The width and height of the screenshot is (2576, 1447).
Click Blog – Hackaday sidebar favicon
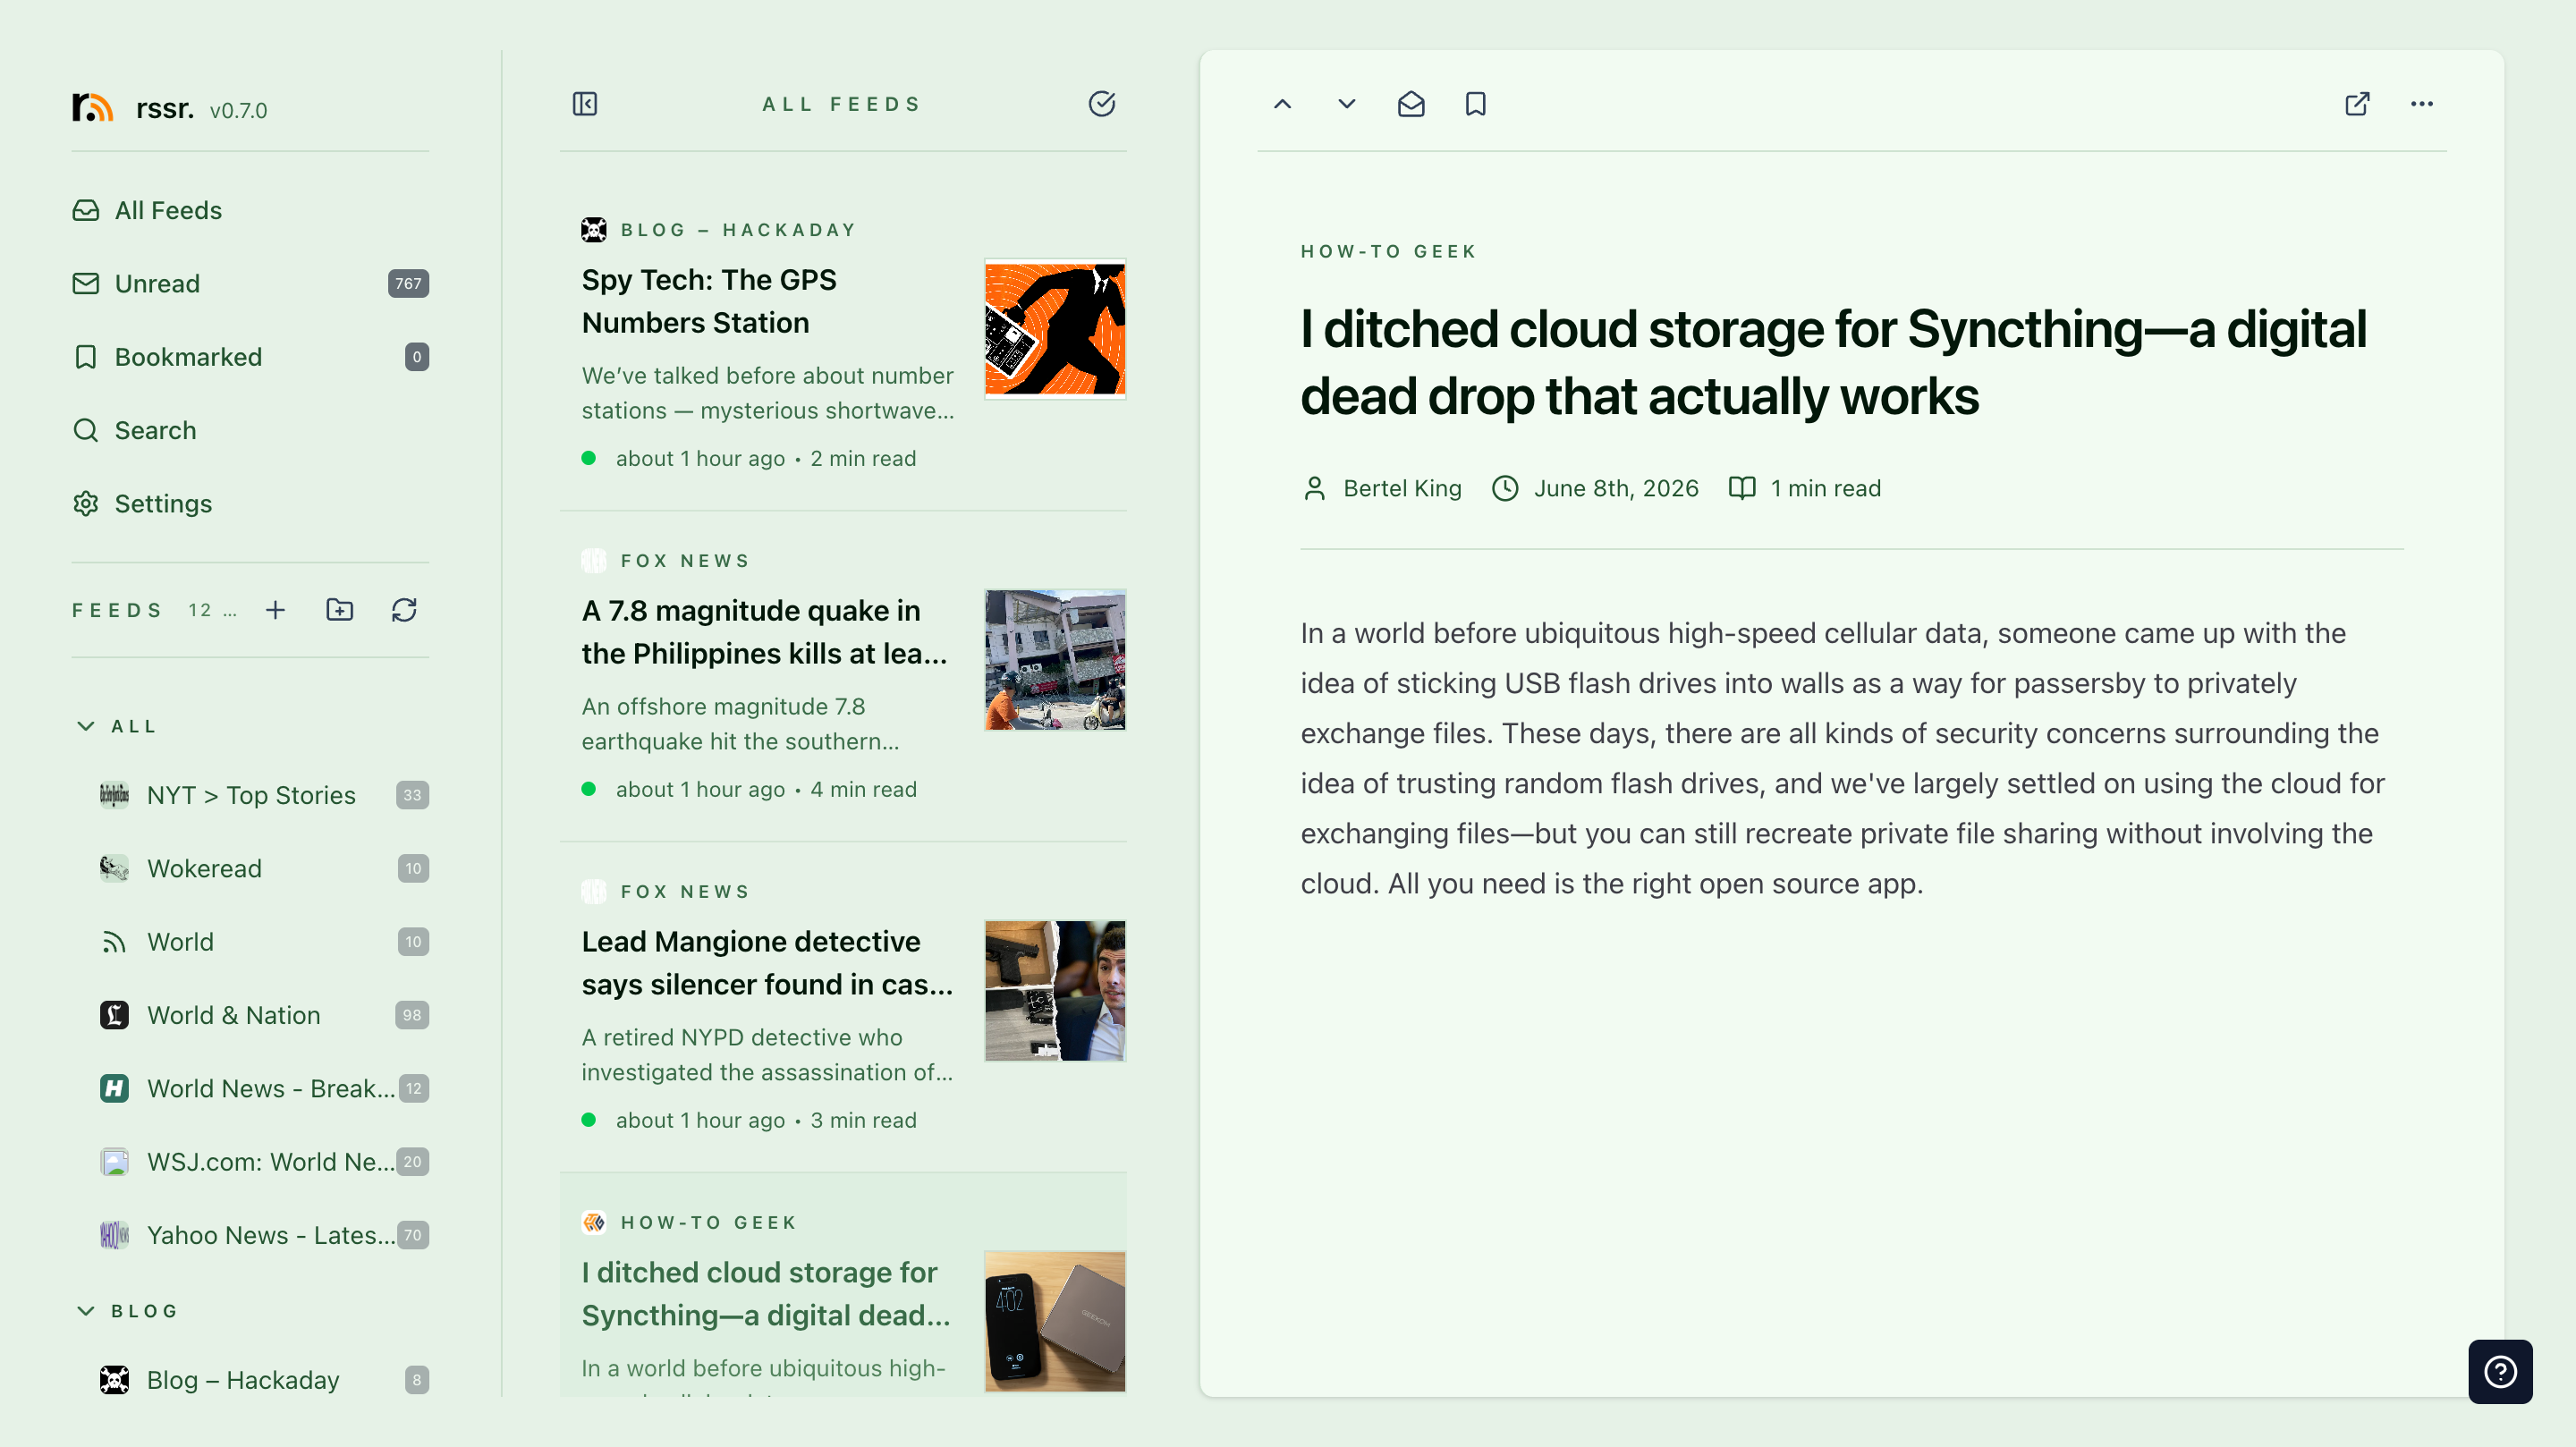114,1380
